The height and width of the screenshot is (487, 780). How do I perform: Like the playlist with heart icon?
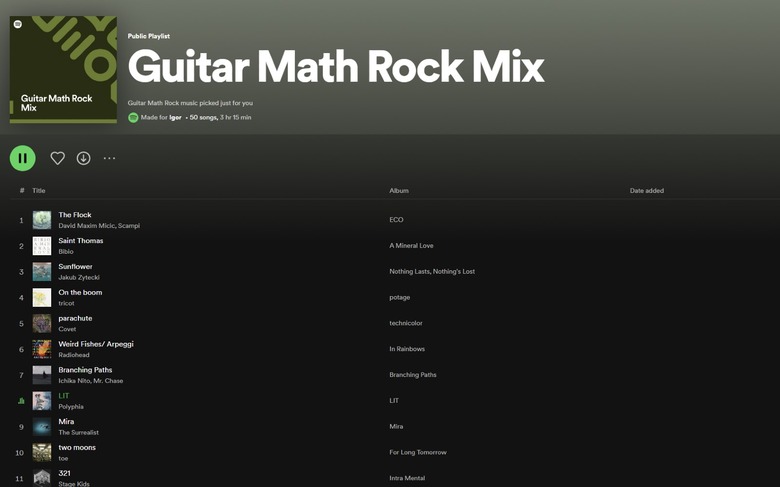(x=57, y=158)
